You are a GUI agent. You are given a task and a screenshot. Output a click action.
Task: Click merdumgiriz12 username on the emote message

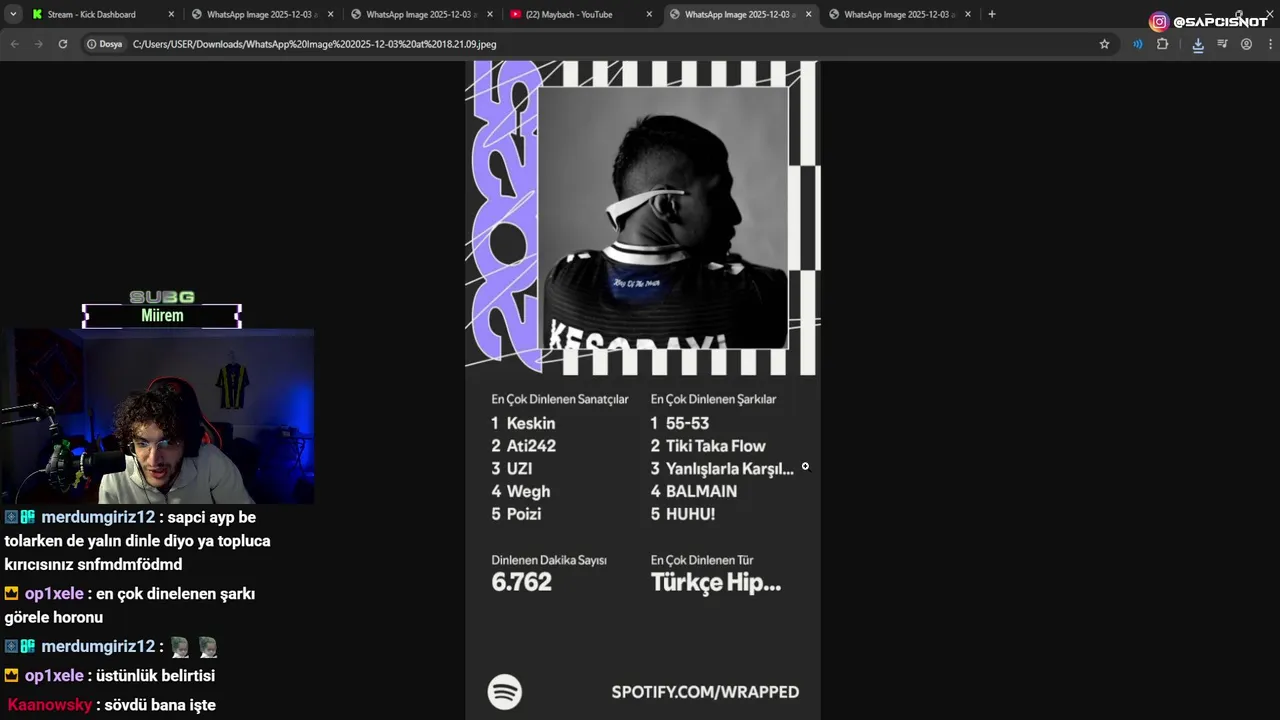(98, 646)
